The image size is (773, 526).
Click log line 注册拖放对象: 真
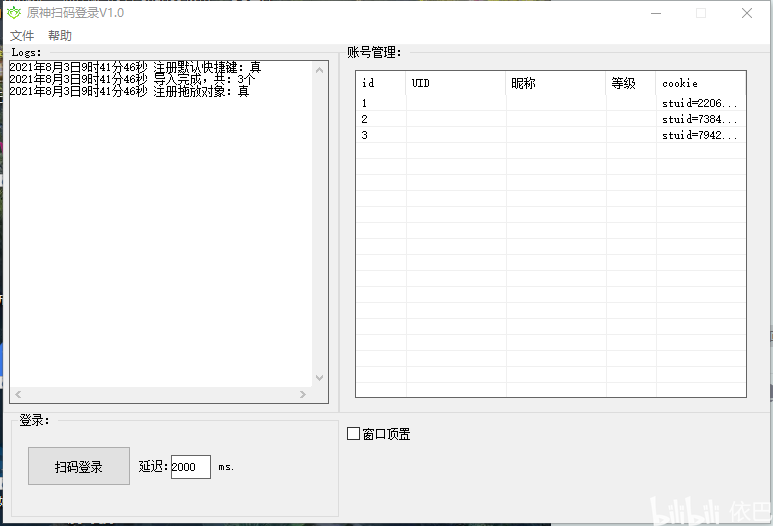129,91
